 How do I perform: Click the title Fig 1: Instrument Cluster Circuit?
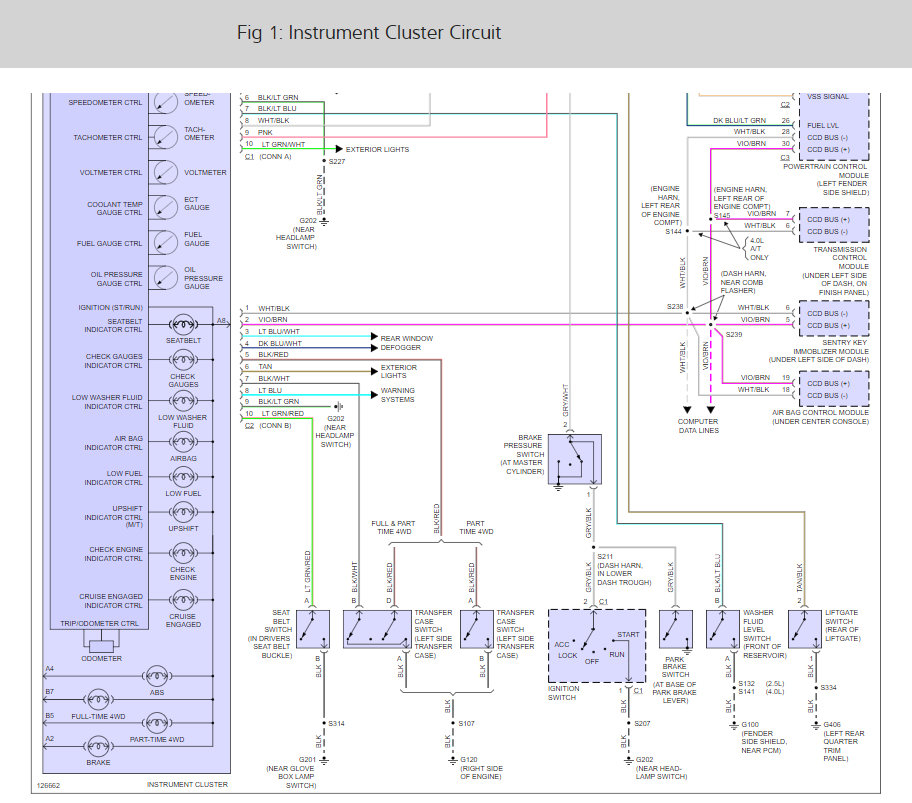pyautogui.click(x=369, y=33)
